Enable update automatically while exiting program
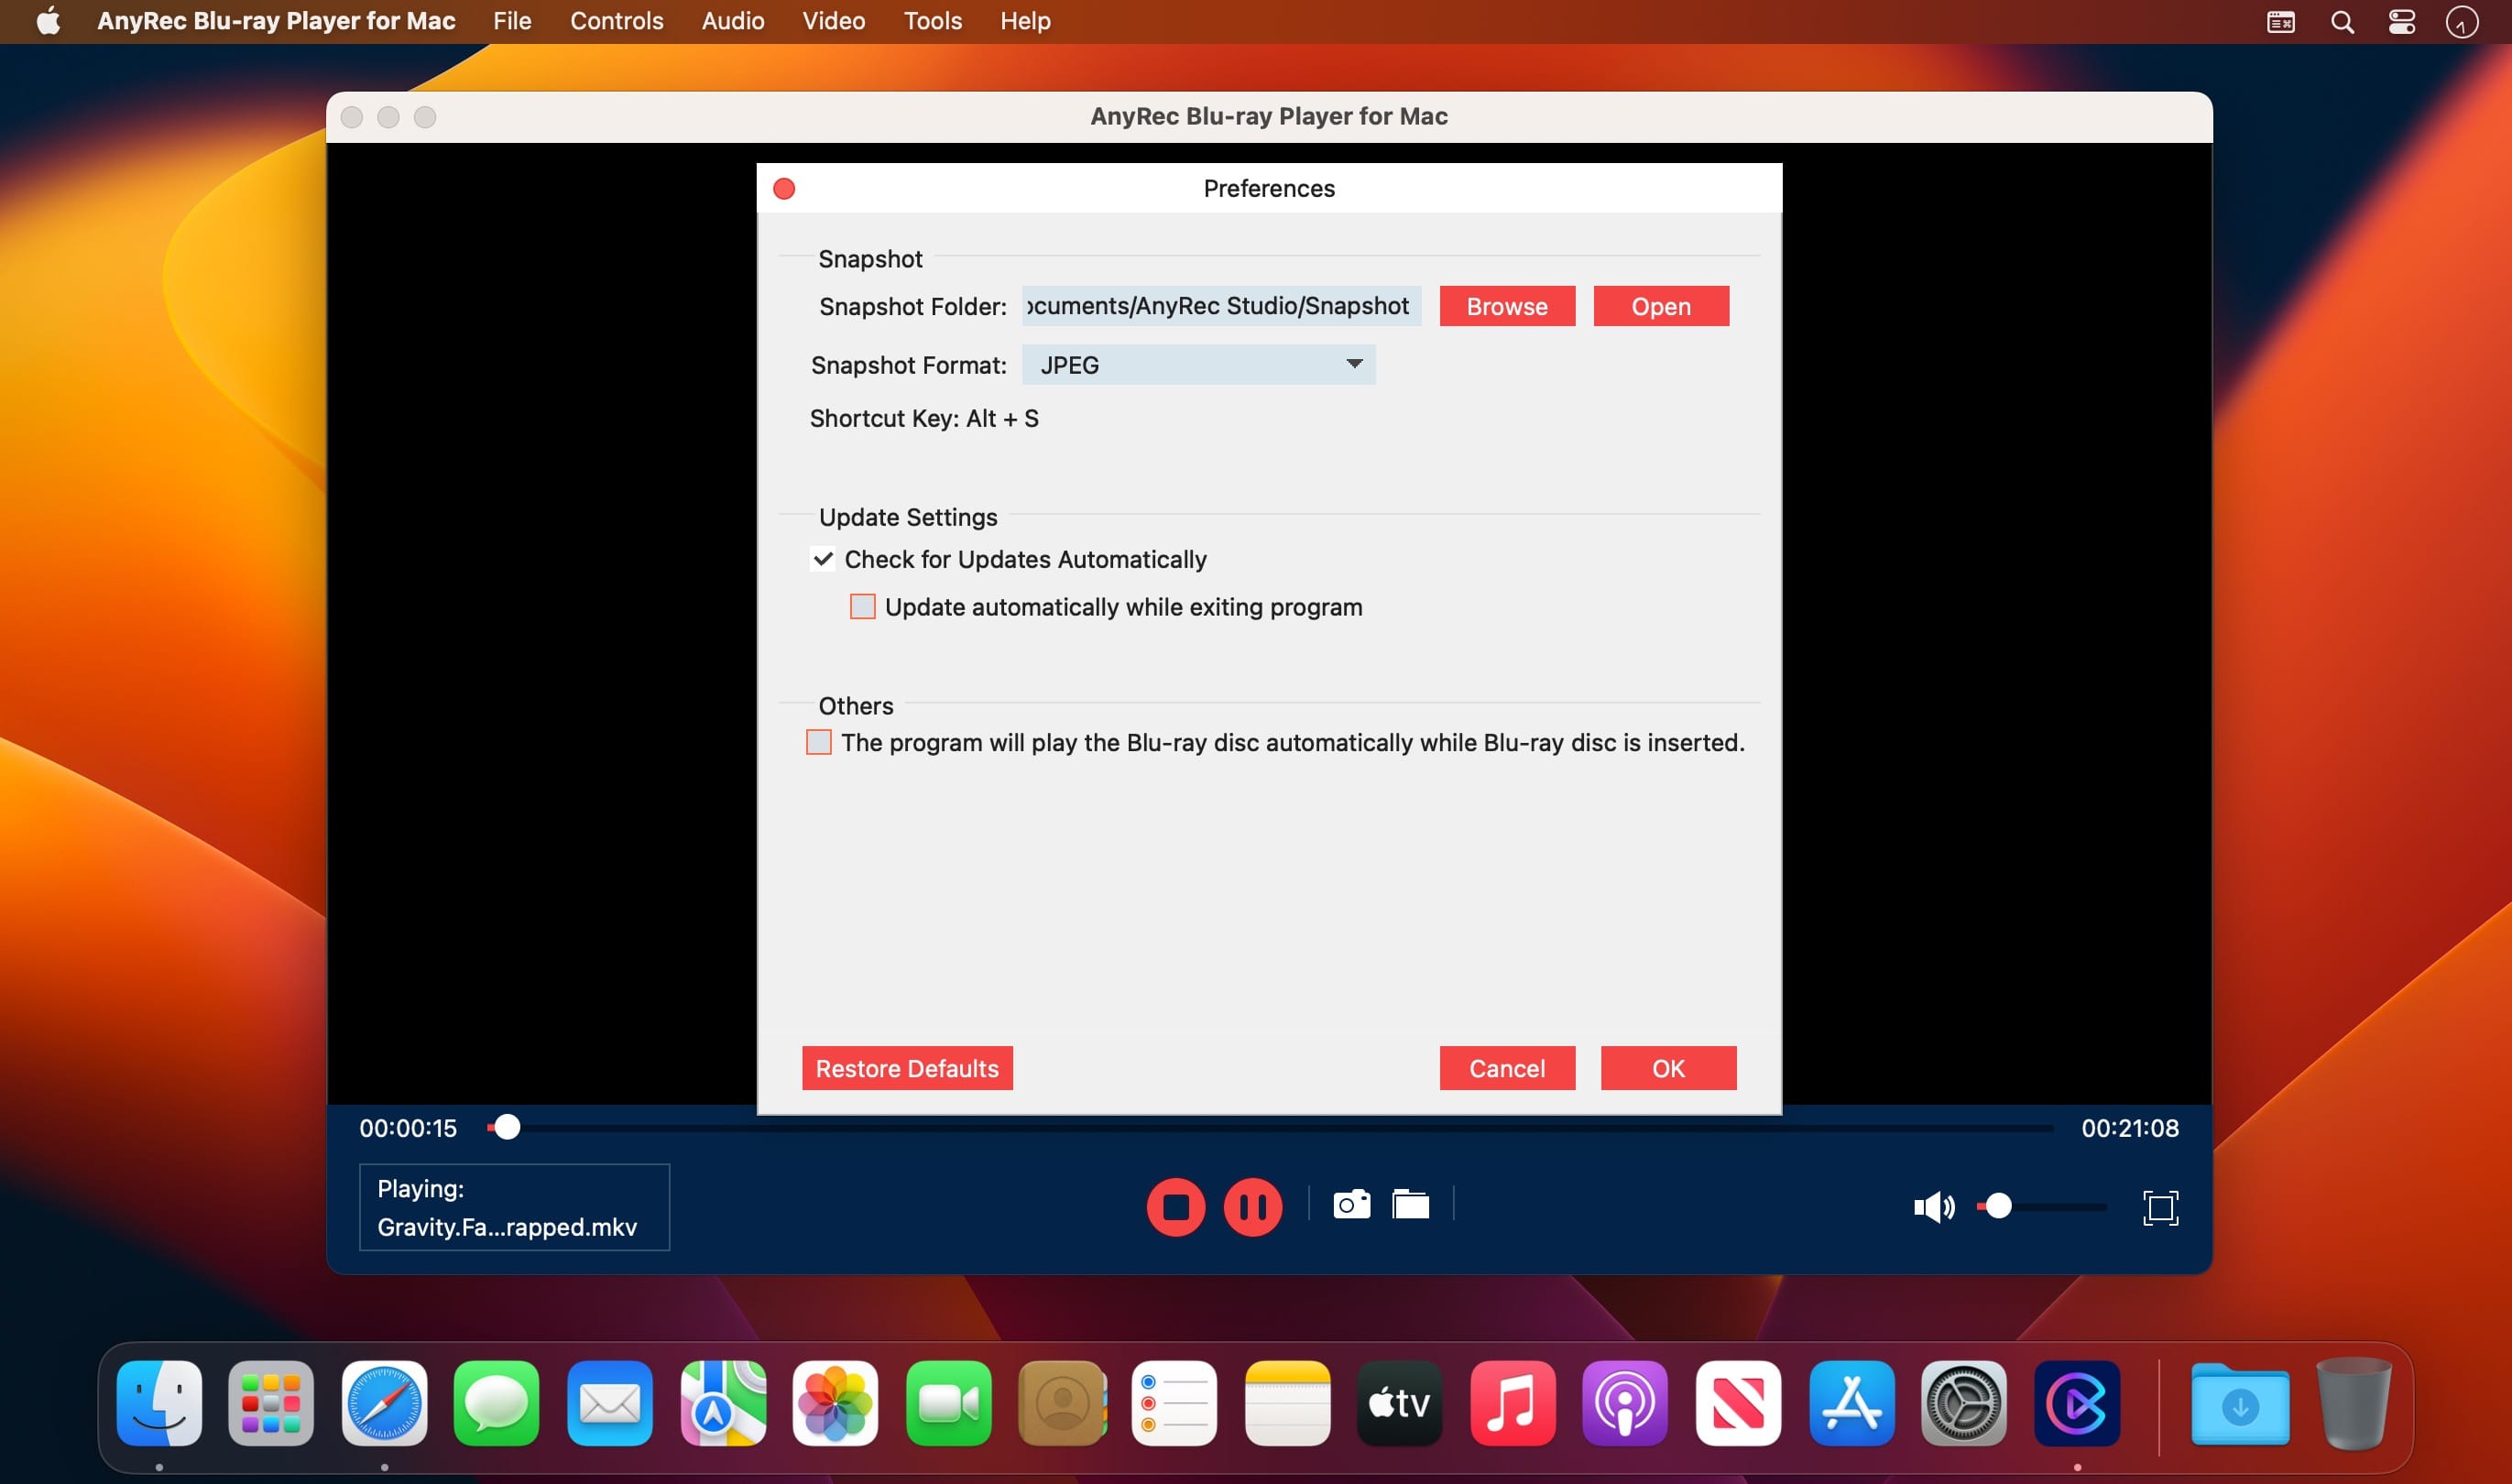 (862, 607)
